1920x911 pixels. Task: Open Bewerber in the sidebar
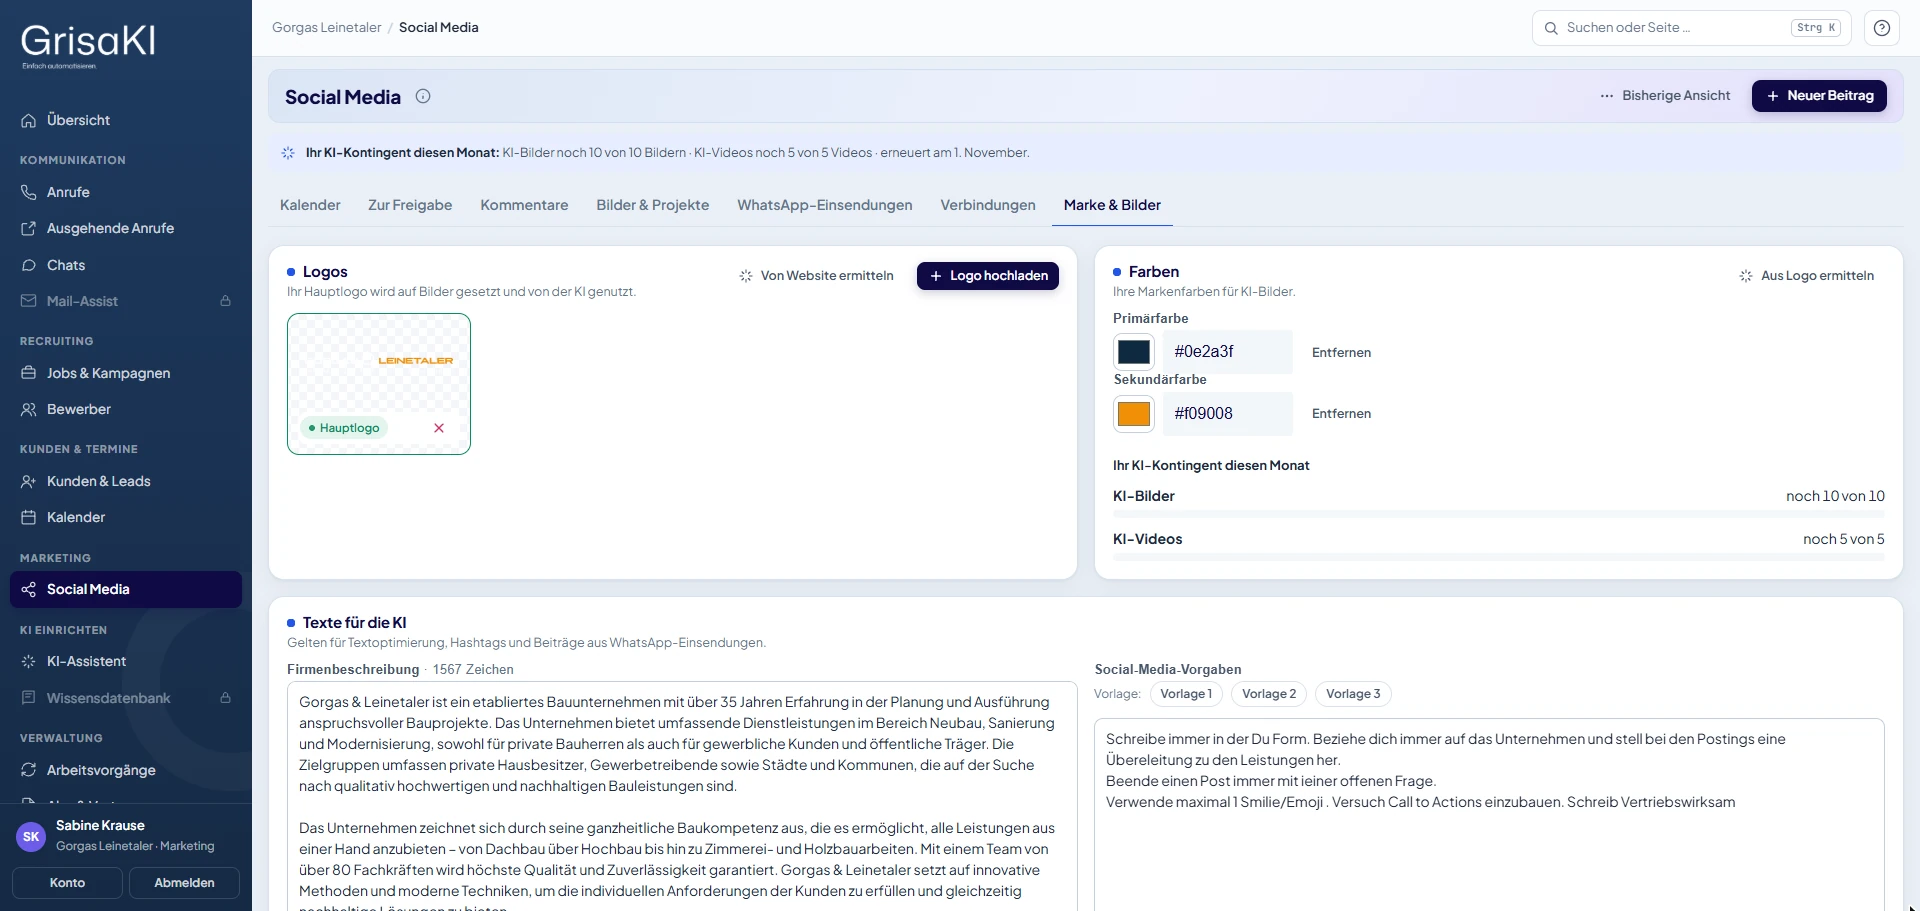click(x=126, y=409)
